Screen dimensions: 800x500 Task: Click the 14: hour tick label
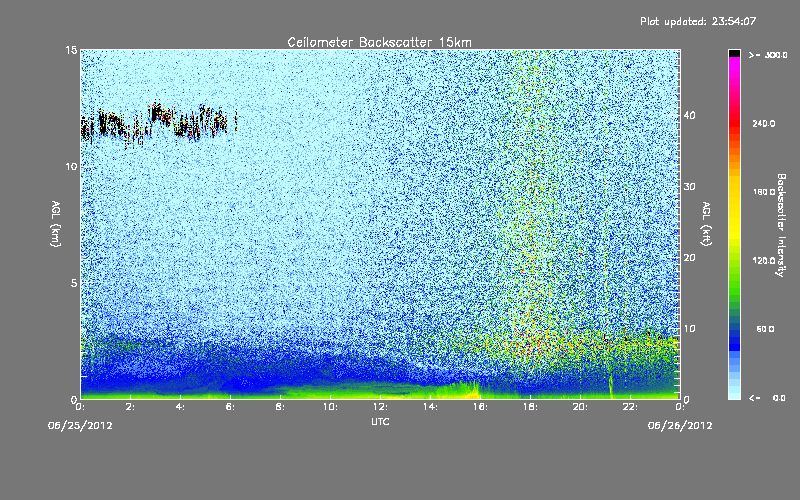(430, 407)
